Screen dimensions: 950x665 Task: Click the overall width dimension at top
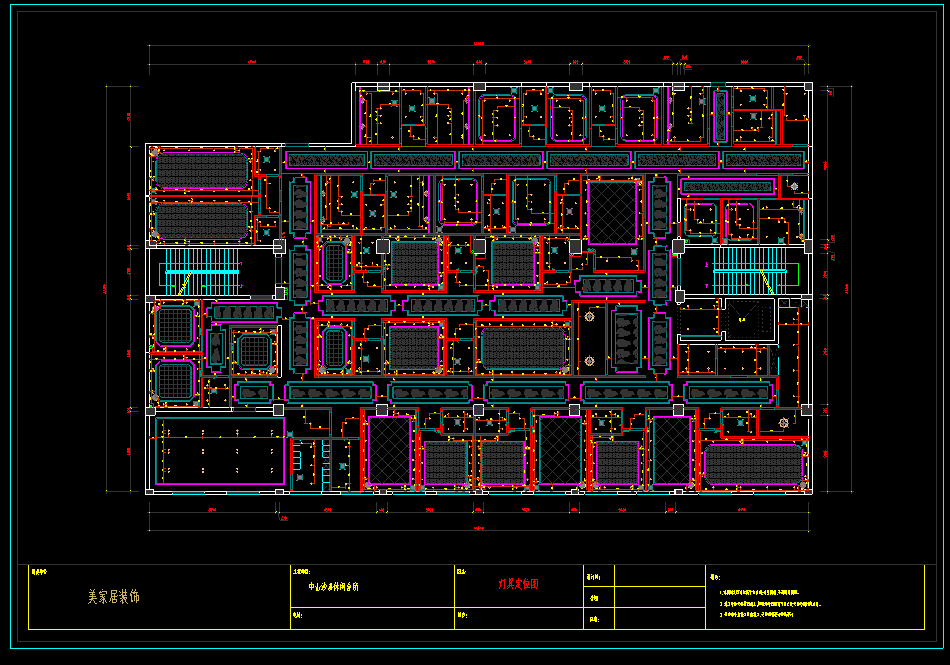click(478, 46)
